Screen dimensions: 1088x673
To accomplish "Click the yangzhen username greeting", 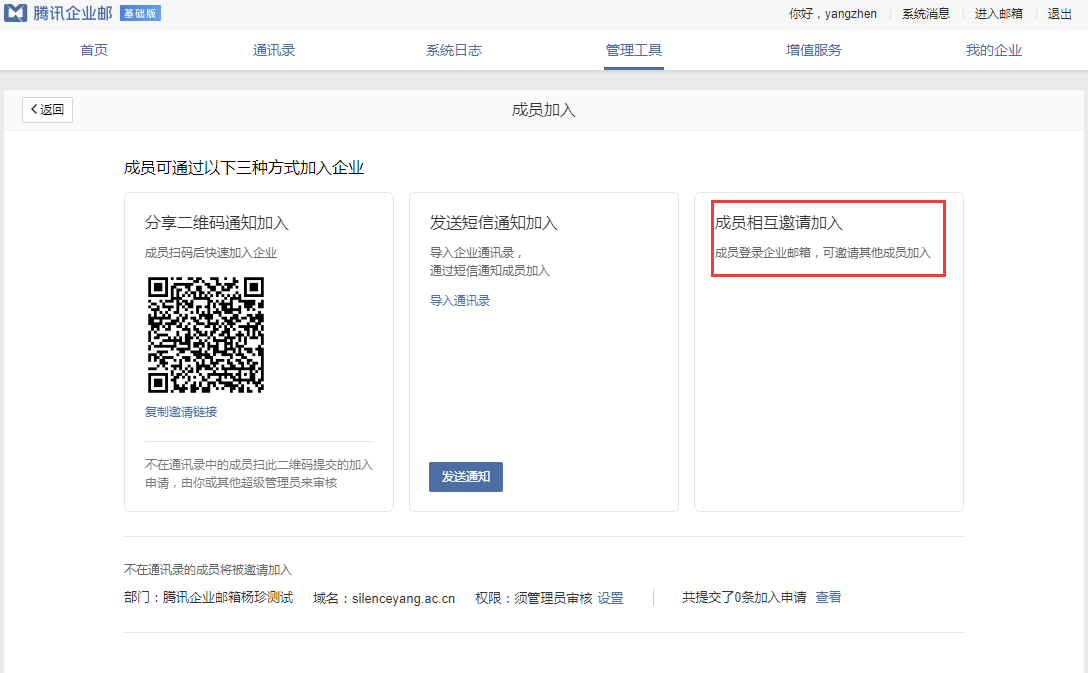I will tap(833, 14).
